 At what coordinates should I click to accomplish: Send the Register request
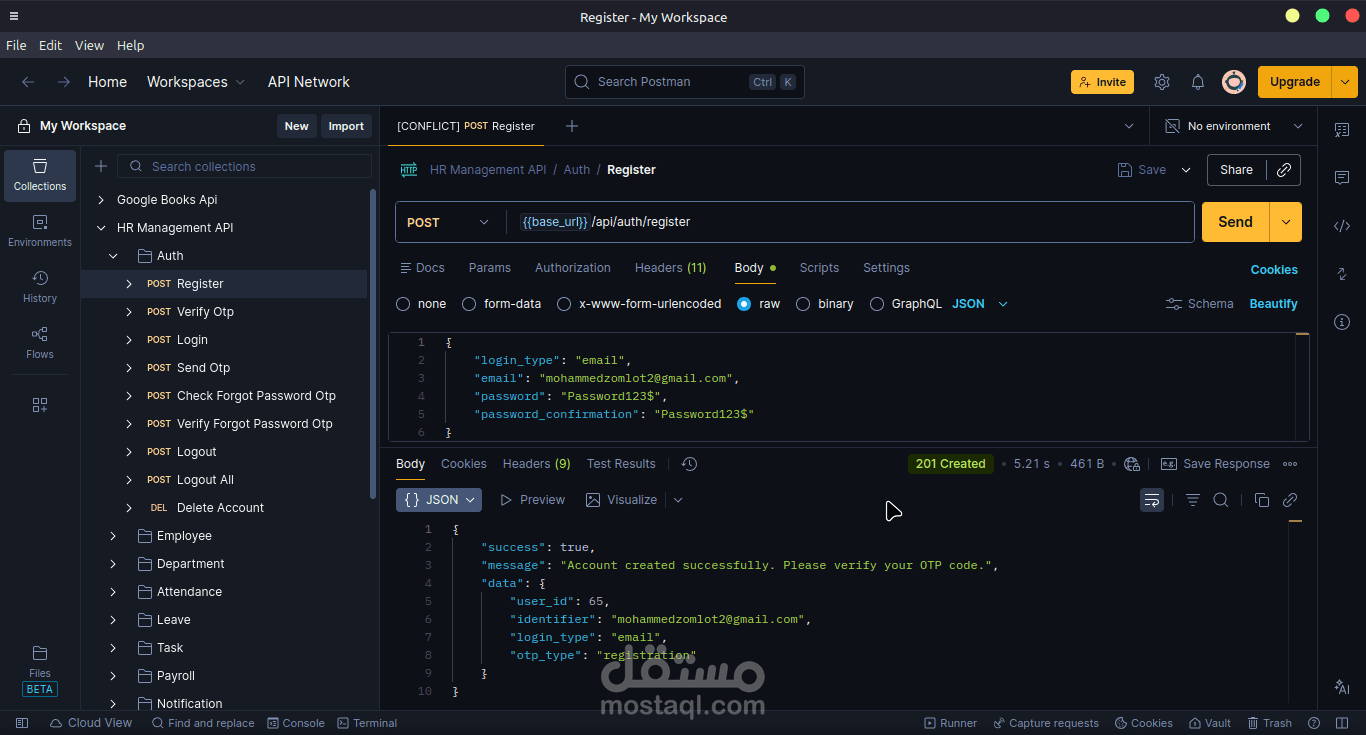1234,221
